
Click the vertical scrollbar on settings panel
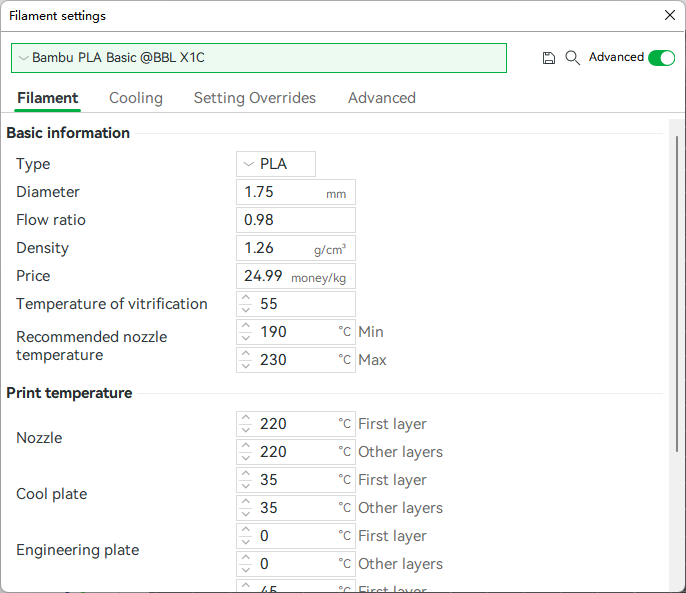point(677,293)
